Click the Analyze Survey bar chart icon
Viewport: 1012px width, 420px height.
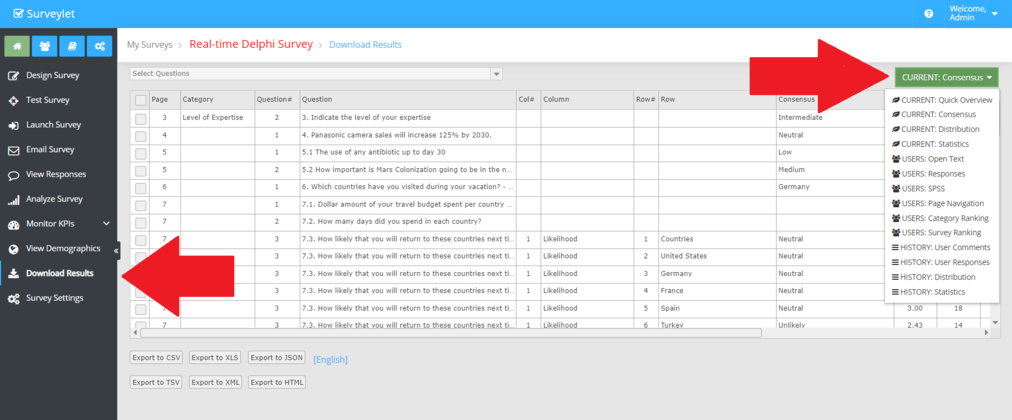(14, 200)
